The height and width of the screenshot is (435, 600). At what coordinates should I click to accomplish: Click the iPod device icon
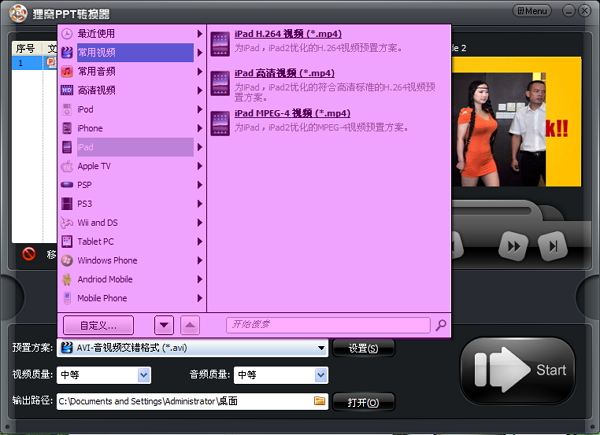(67, 109)
